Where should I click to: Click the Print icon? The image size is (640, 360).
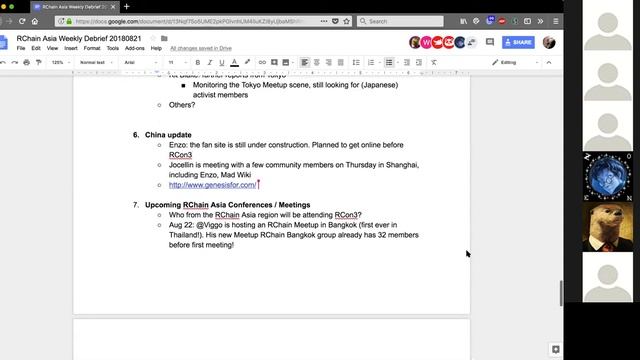pyautogui.click(x=27, y=62)
